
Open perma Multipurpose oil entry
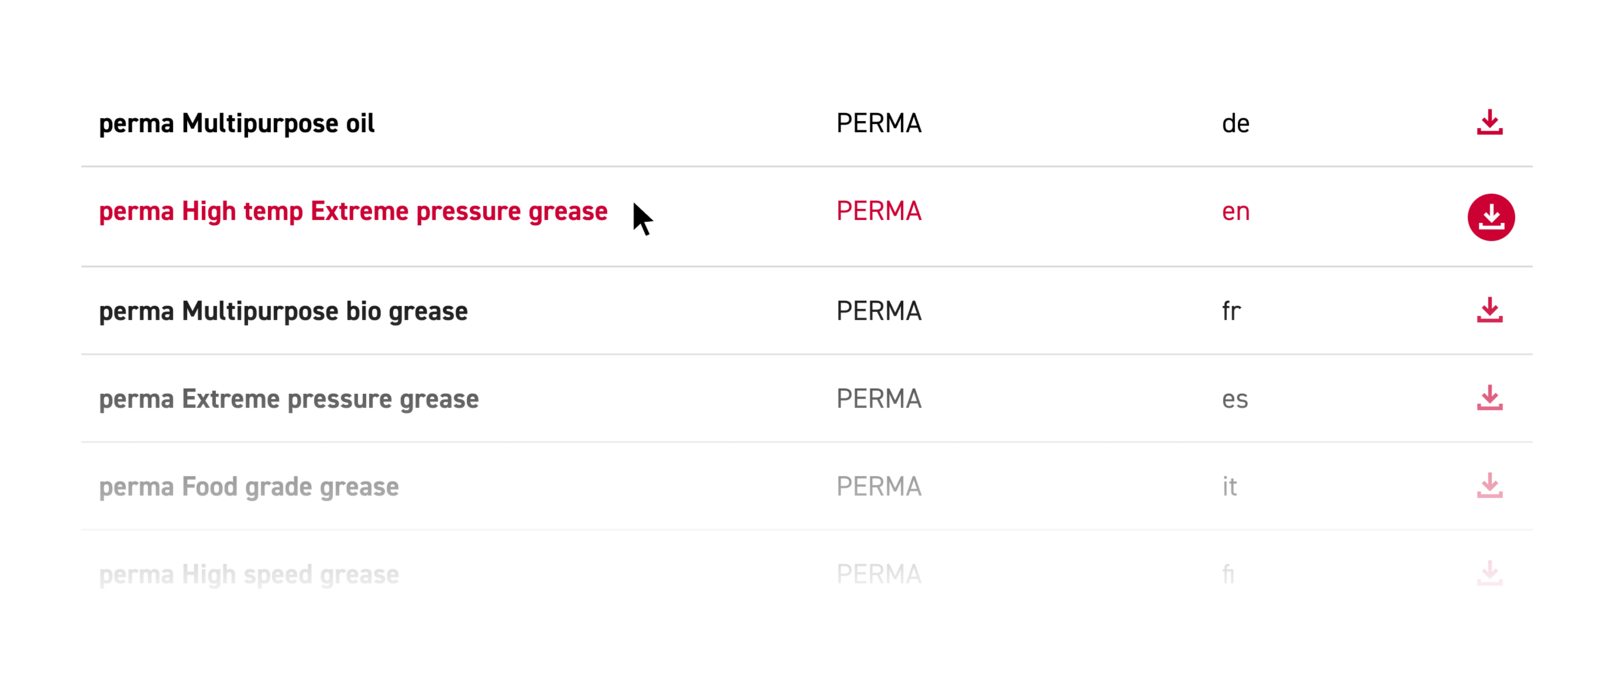click(x=237, y=124)
